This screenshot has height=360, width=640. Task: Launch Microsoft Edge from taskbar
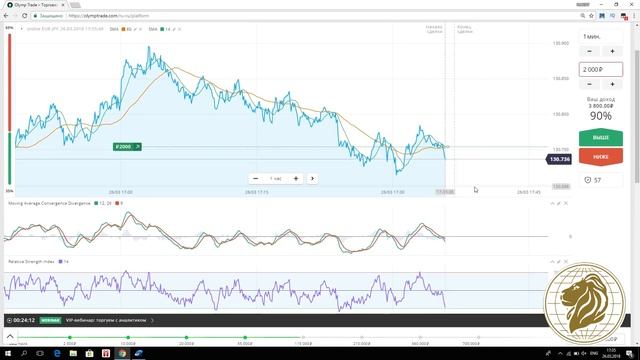coord(57,353)
